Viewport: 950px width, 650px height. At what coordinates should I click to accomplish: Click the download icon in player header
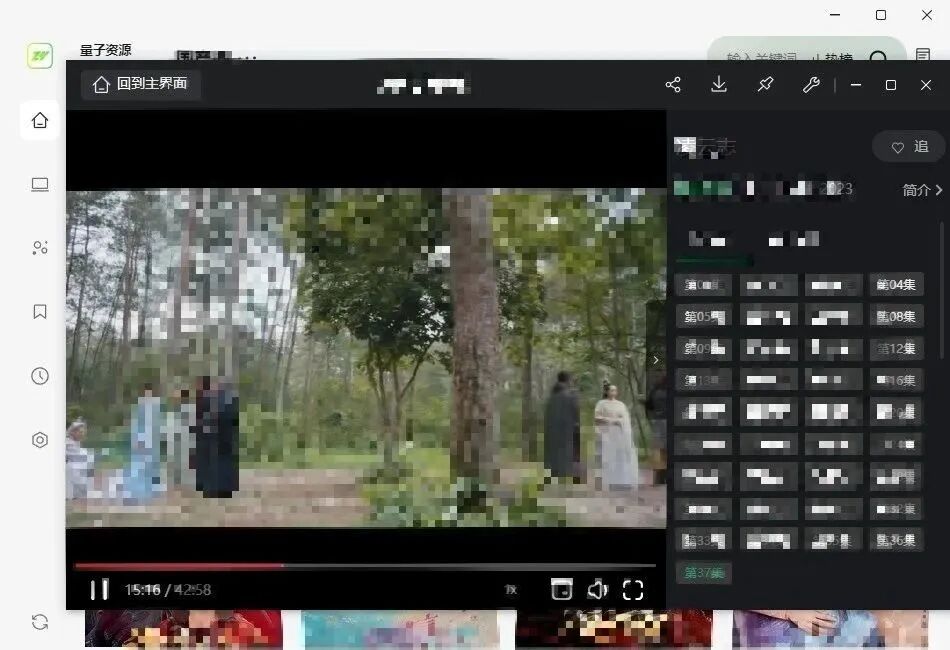(719, 84)
